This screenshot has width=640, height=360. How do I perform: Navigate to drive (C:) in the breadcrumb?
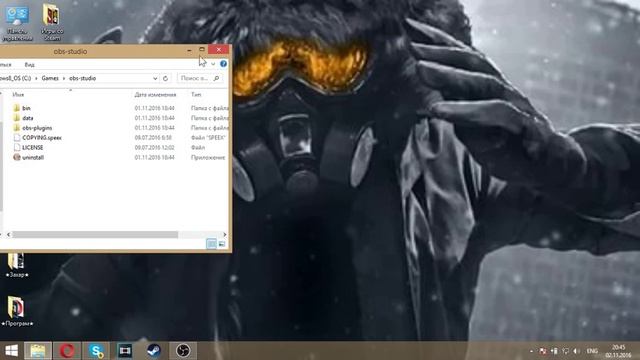pos(16,78)
